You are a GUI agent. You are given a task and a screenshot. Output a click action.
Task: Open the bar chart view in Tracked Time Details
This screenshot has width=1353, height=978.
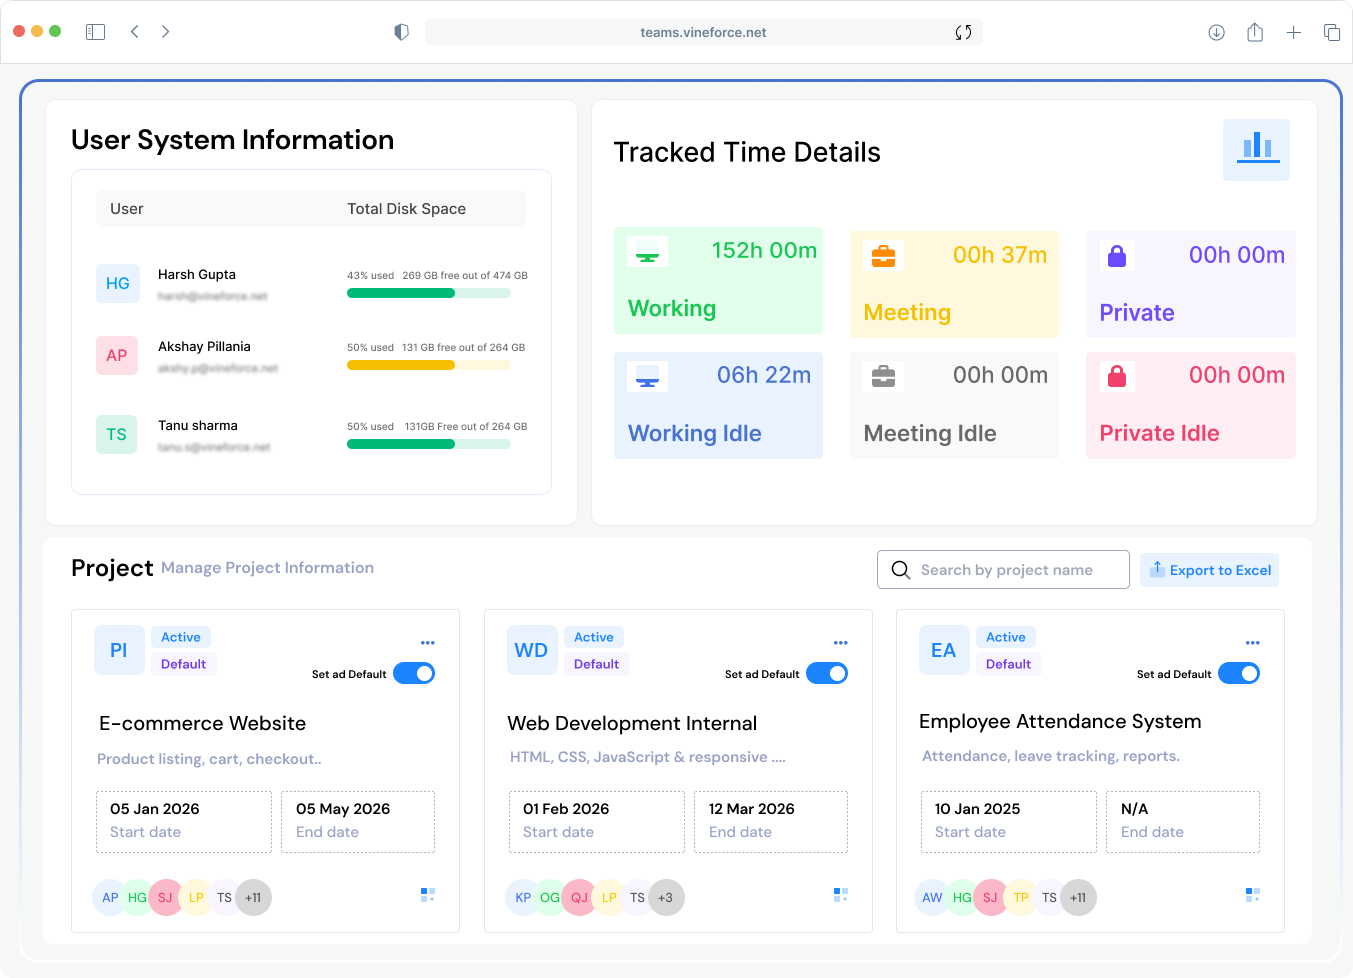[1256, 148]
